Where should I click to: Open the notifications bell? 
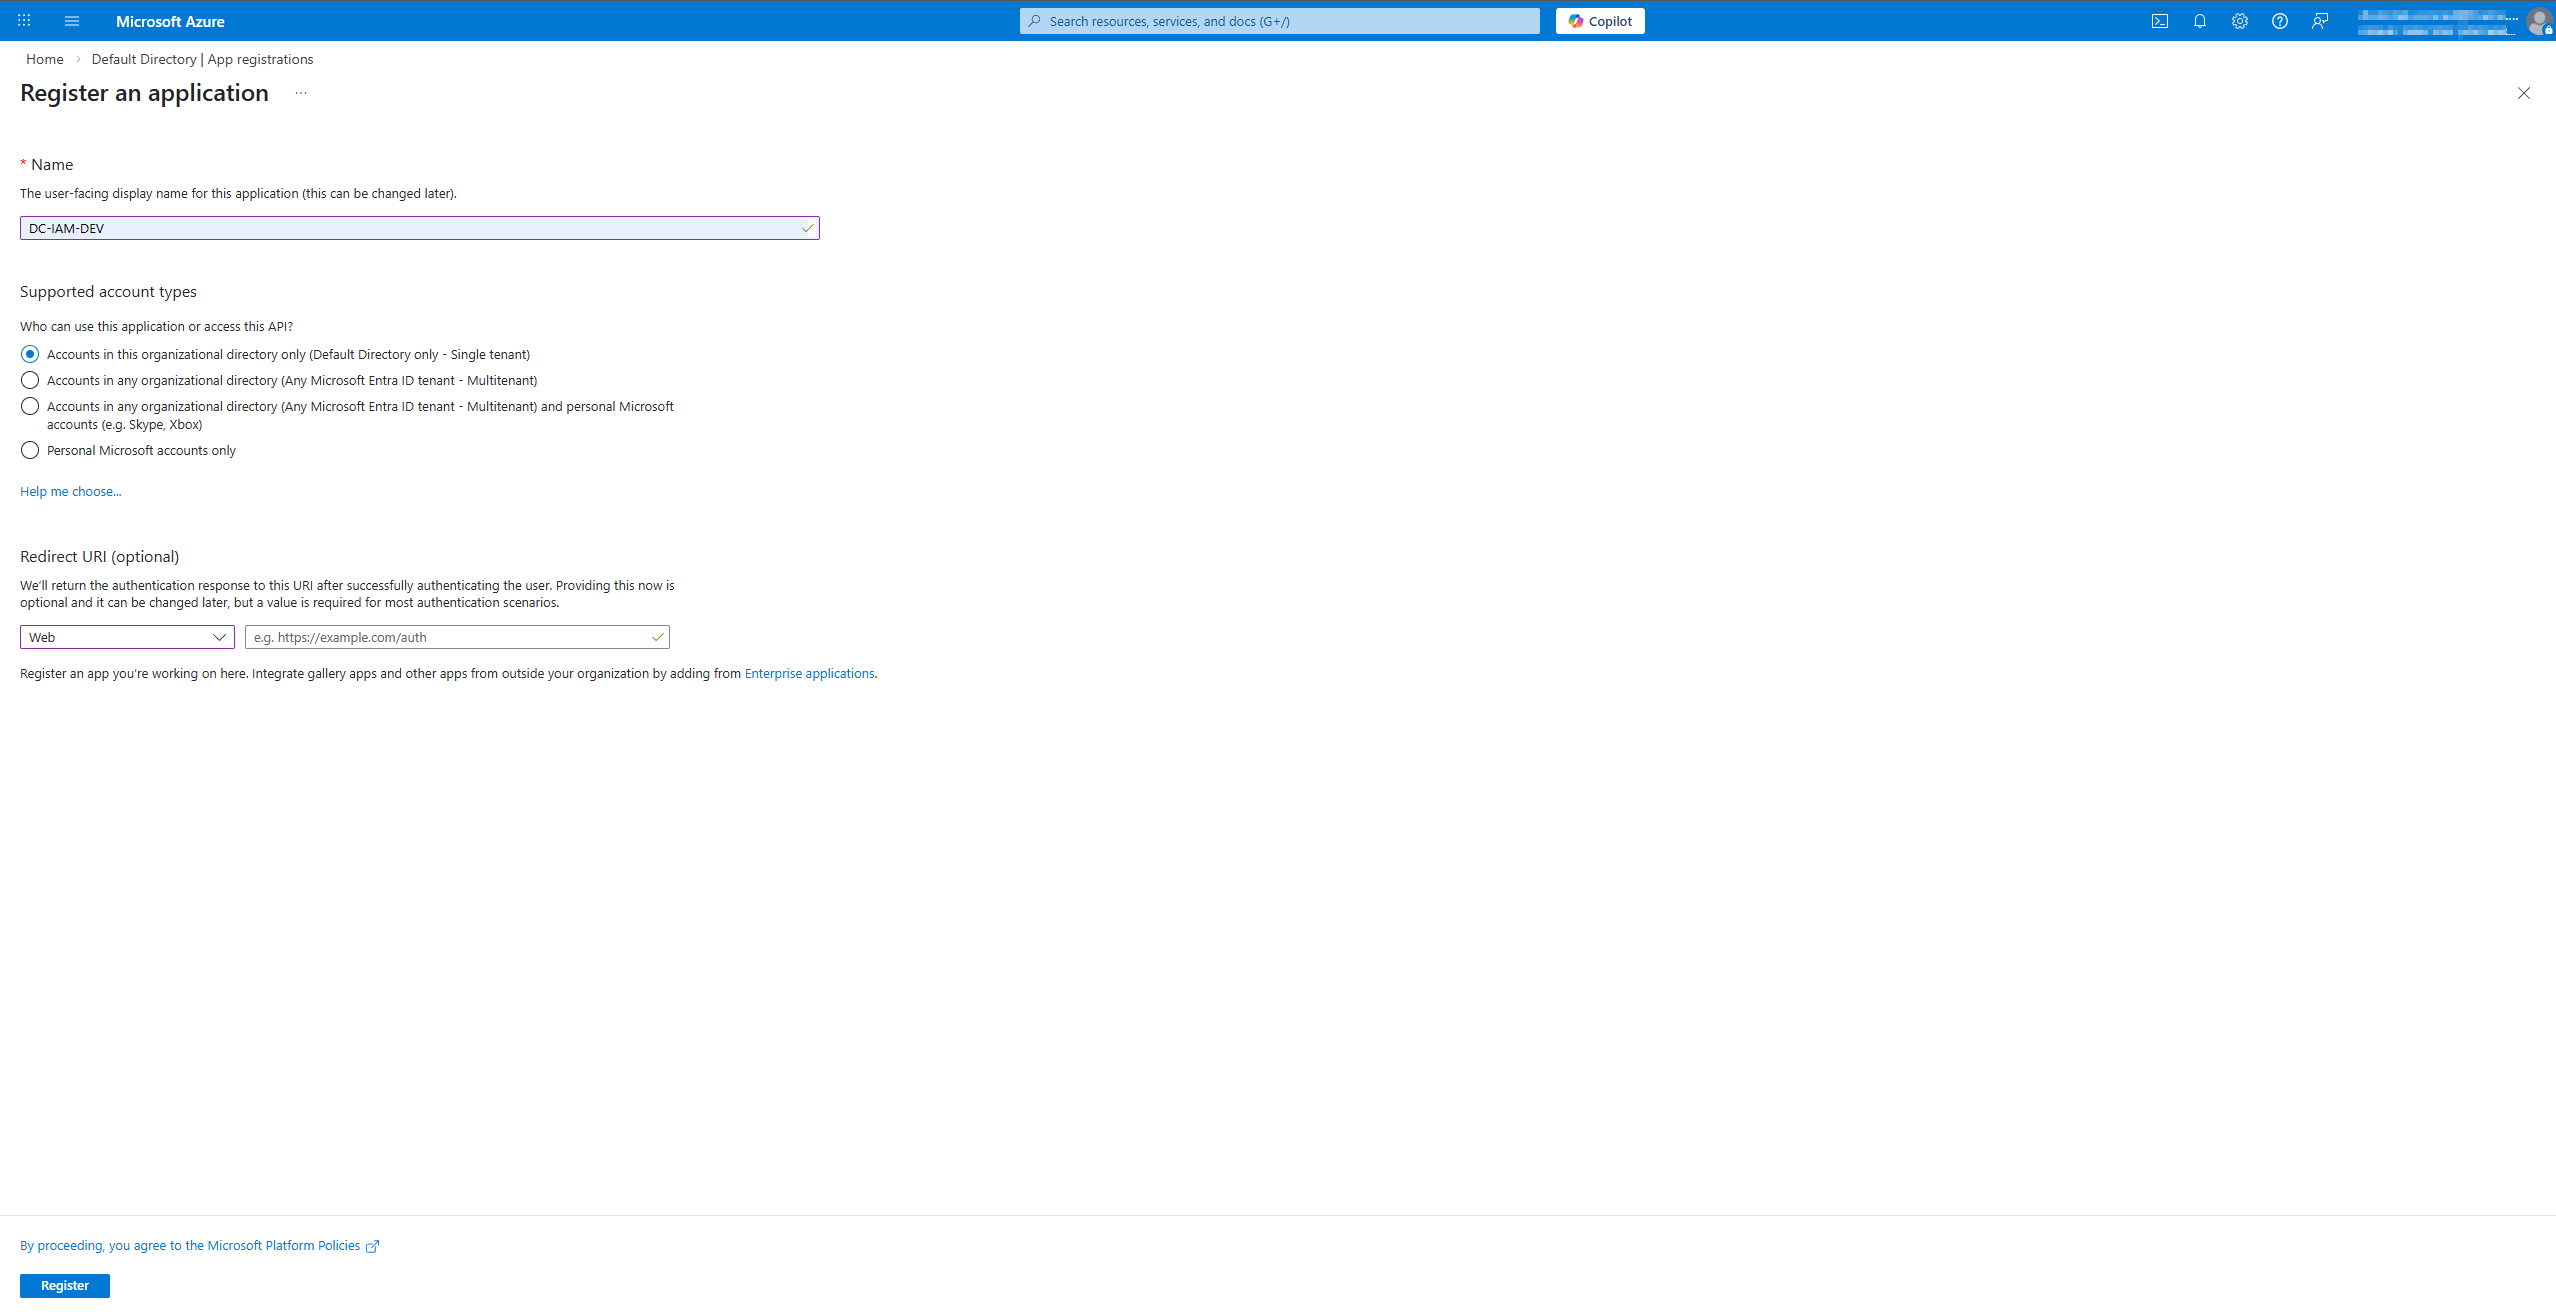(x=2200, y=20)
